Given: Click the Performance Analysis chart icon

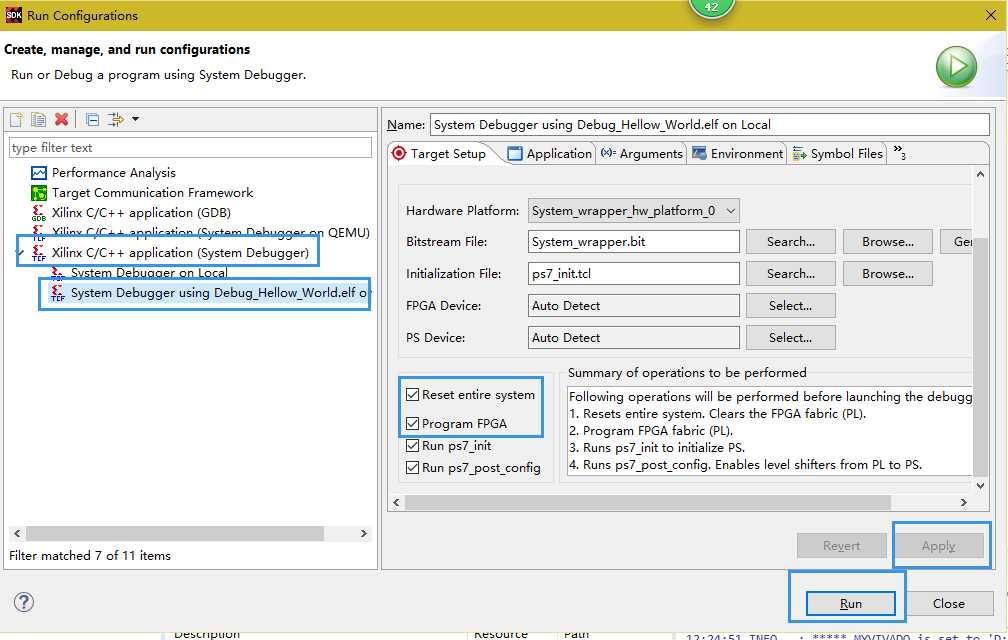Looking at the screenshot, I should point(39,173).
